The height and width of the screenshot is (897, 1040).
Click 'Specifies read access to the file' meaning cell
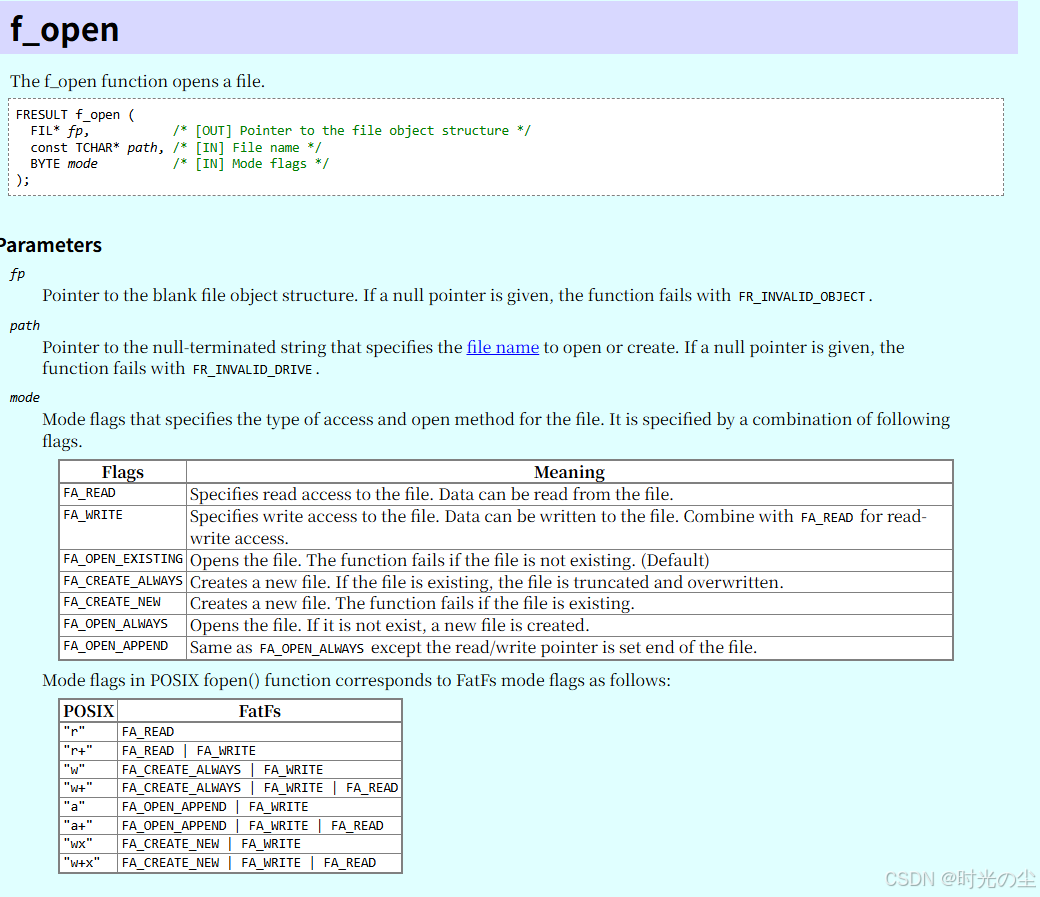pos(570,494)
